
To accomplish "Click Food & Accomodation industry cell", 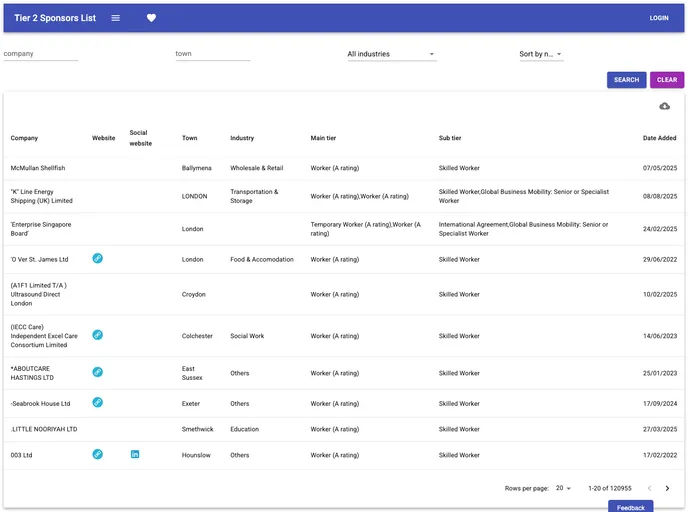I will 262,259.
